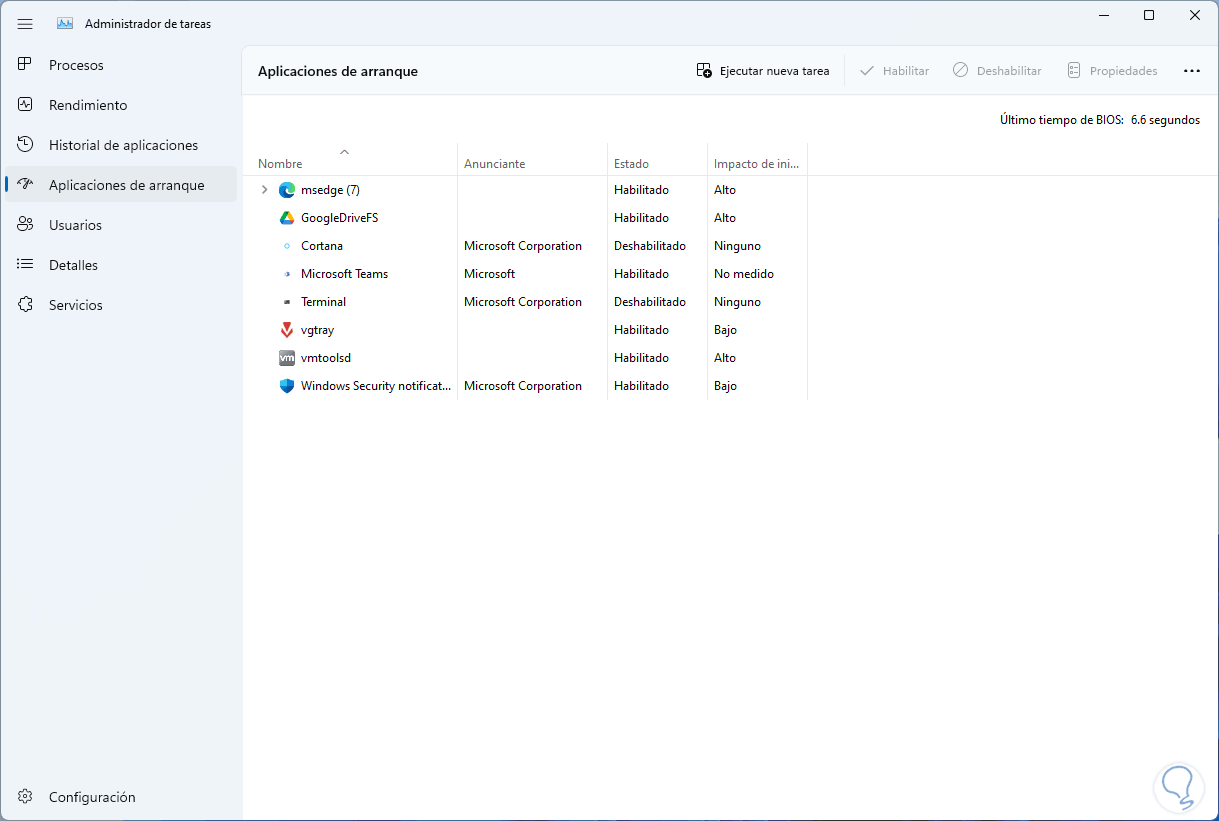This screenshot has width=1219, height=821.
Task: Sort by the Nombre column header
Action: [x=280, y=164]
